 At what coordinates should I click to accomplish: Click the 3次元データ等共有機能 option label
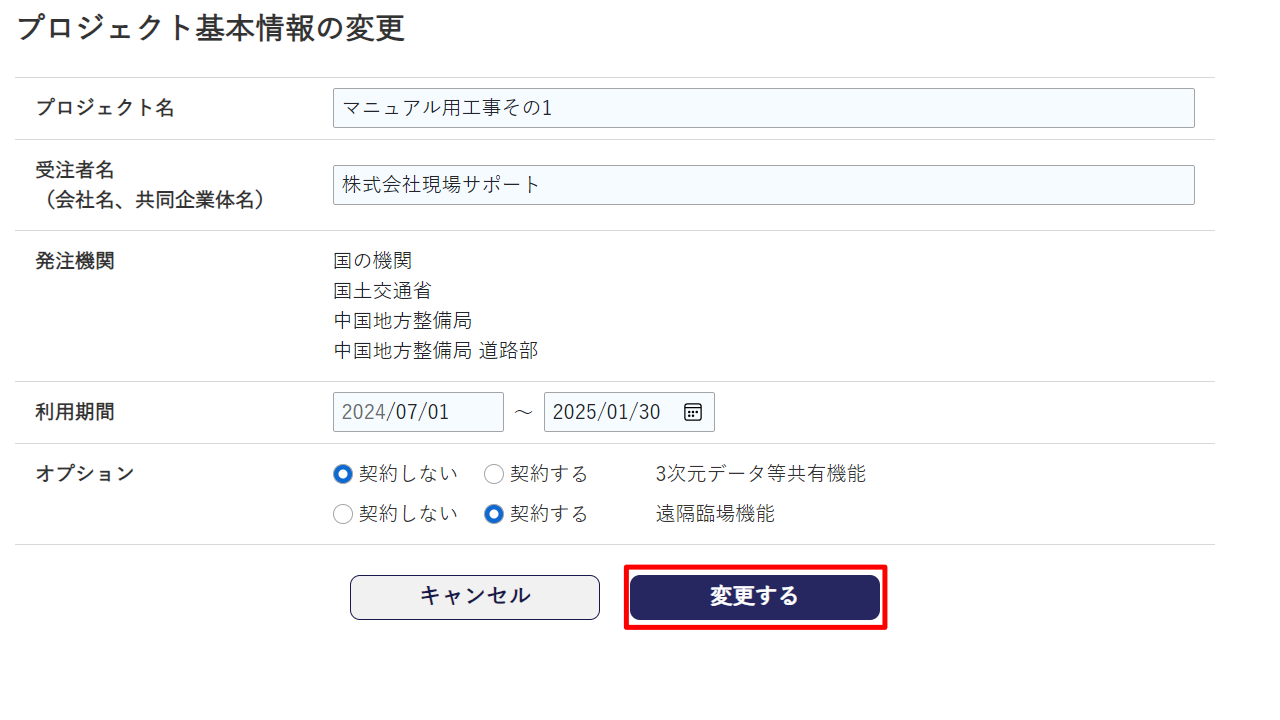point(761,474)
